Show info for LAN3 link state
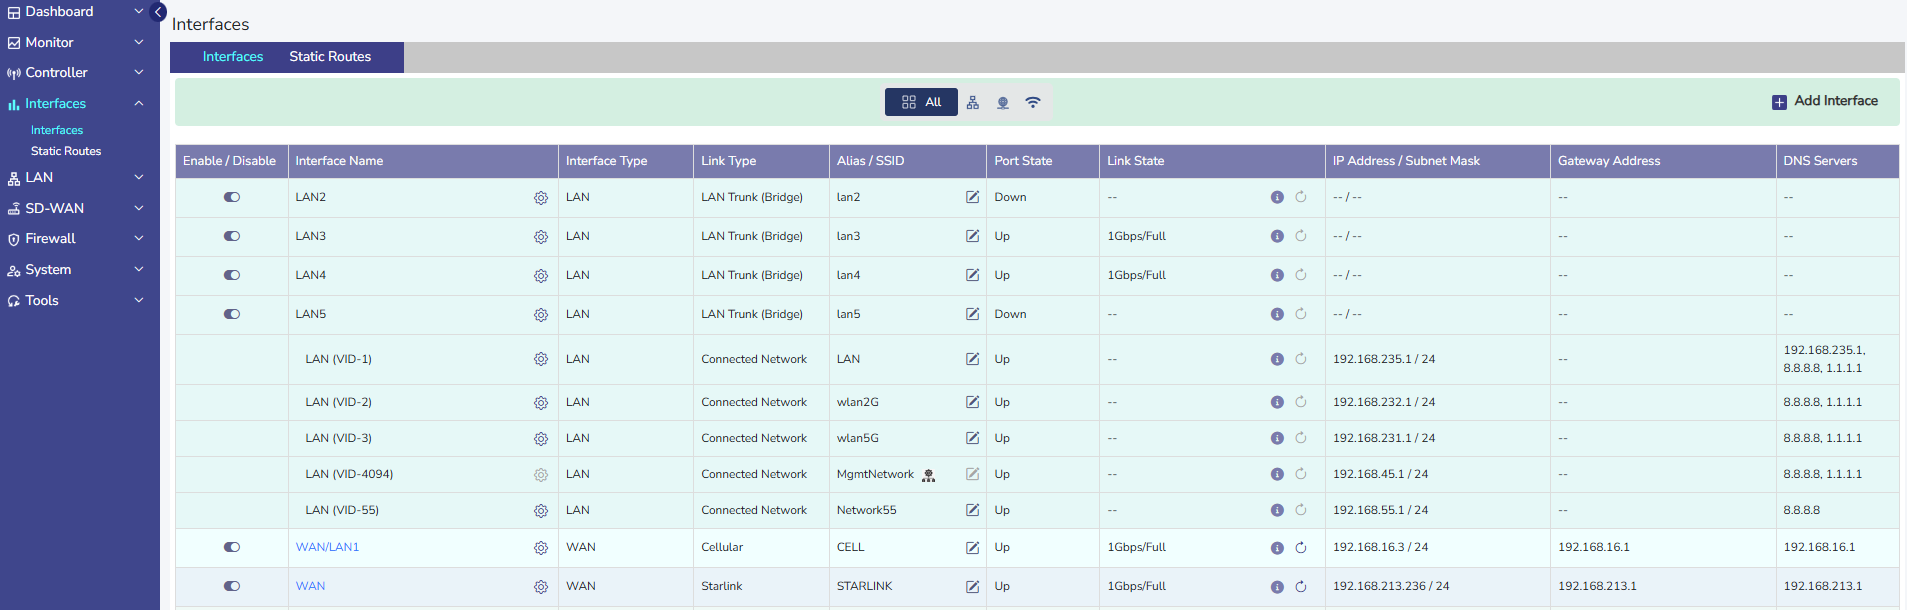Image resolution: width=1907 pixels, height=610 pixels. 1277,236
